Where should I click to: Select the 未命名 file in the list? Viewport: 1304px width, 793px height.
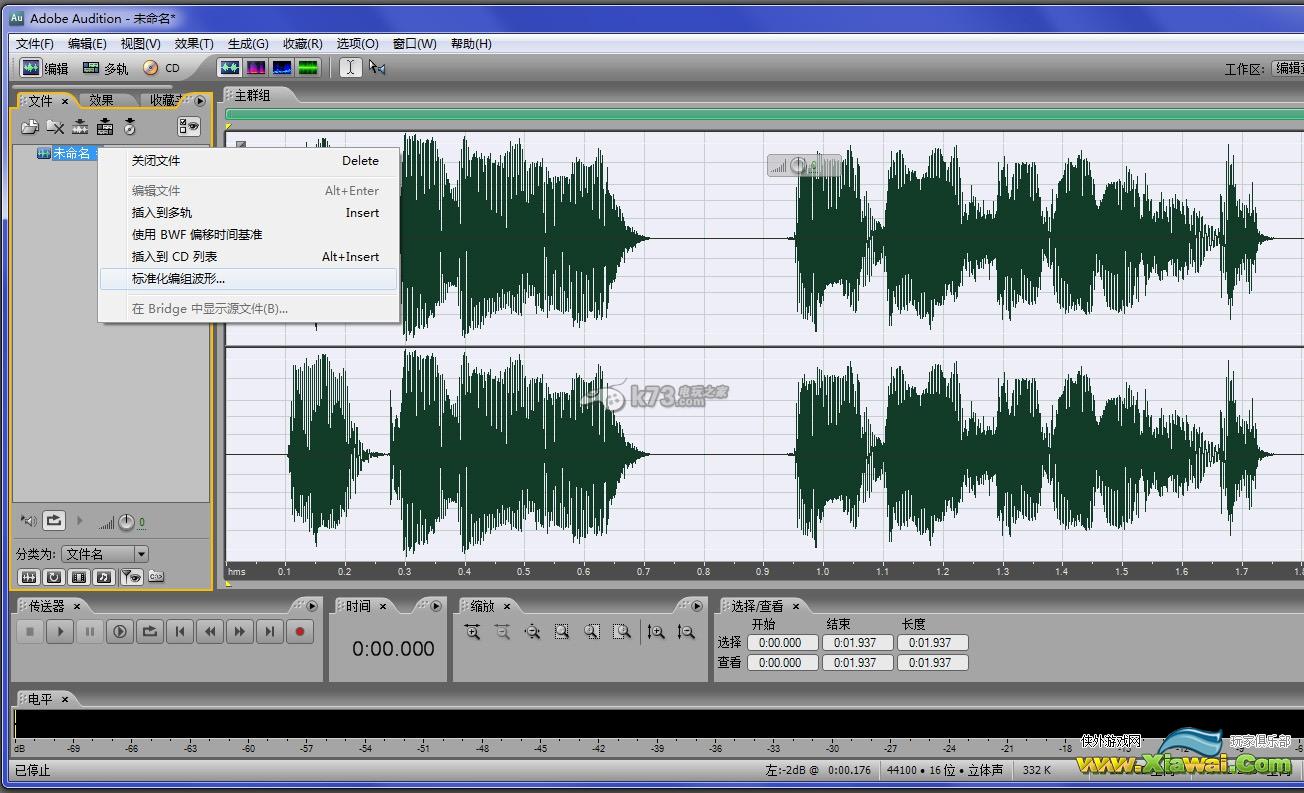[x=71, y=153]
